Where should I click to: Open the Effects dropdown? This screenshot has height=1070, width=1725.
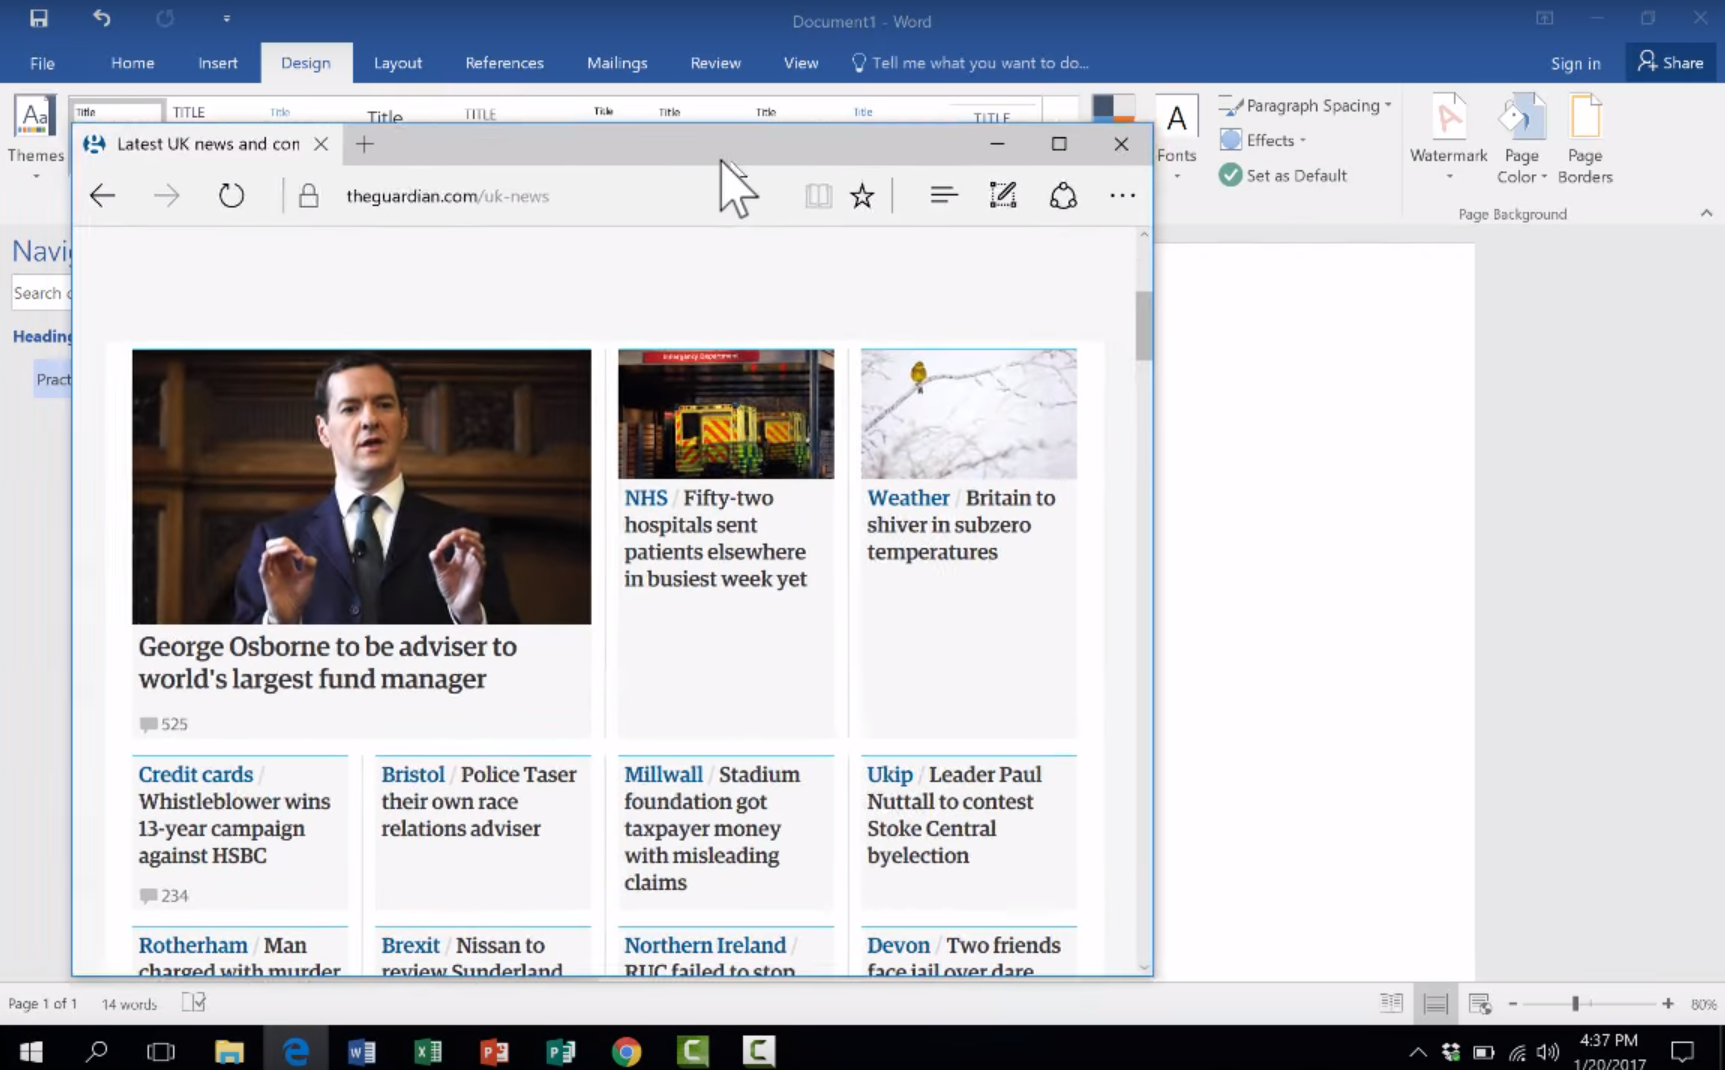tap(1263, 140)
